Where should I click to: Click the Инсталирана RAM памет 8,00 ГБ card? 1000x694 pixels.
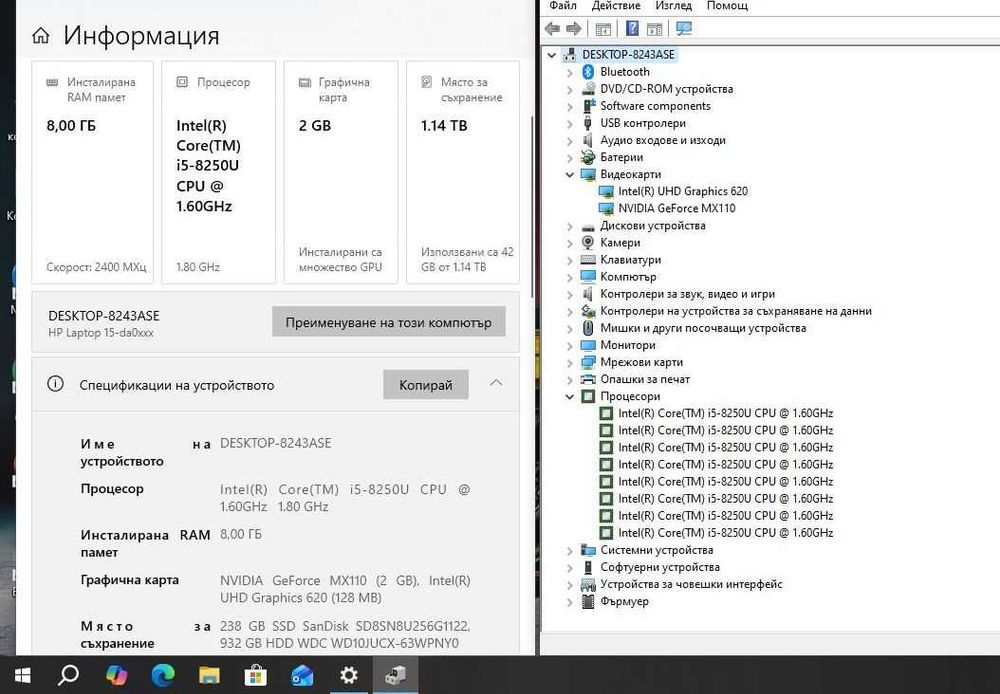[92, 172]
